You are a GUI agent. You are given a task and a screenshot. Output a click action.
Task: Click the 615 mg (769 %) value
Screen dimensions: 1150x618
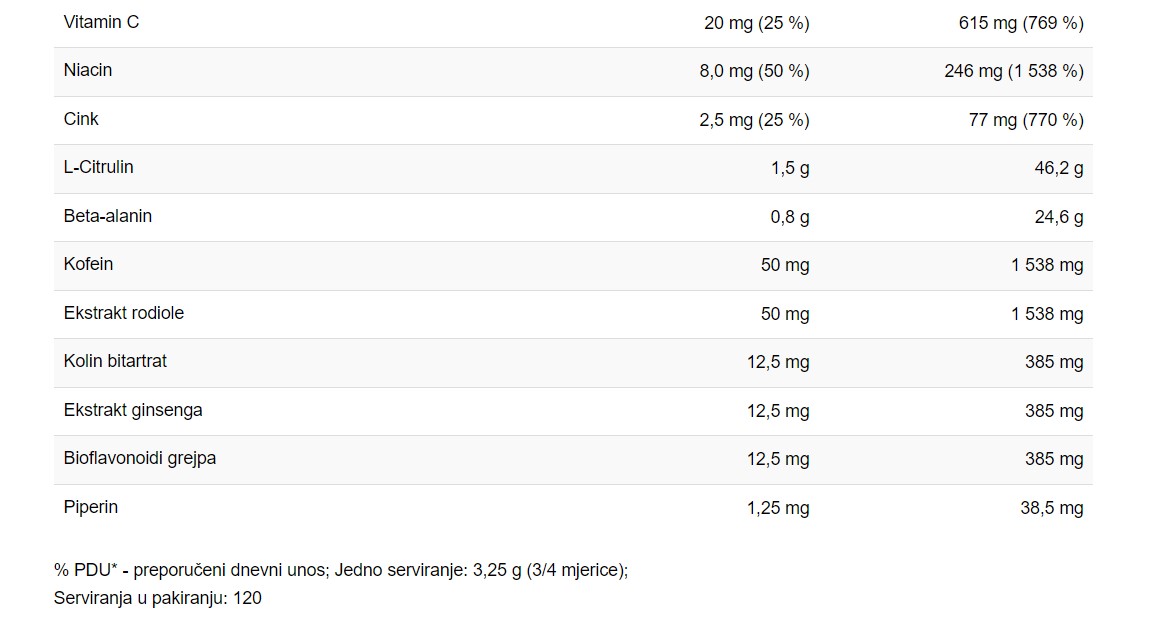click(x=1021, y=23)
